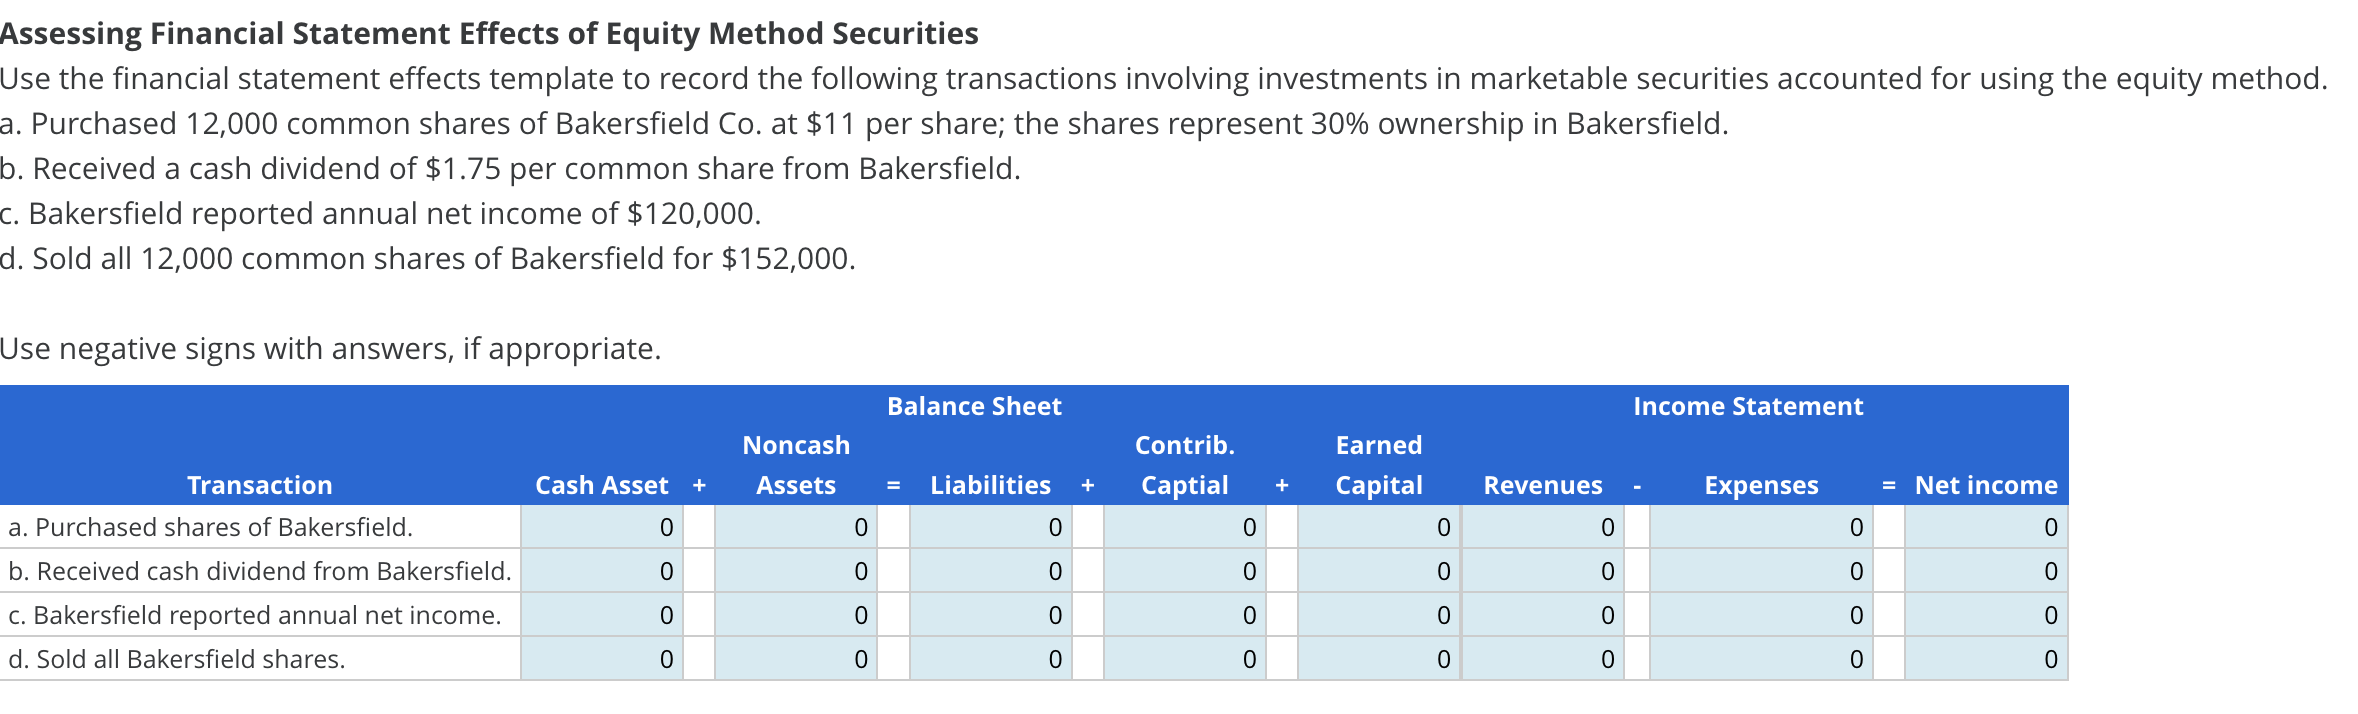Click Noncash Assets field for annual net income row
The image size is (2358, 714).
pyautogui.click(x=796, y=615)
